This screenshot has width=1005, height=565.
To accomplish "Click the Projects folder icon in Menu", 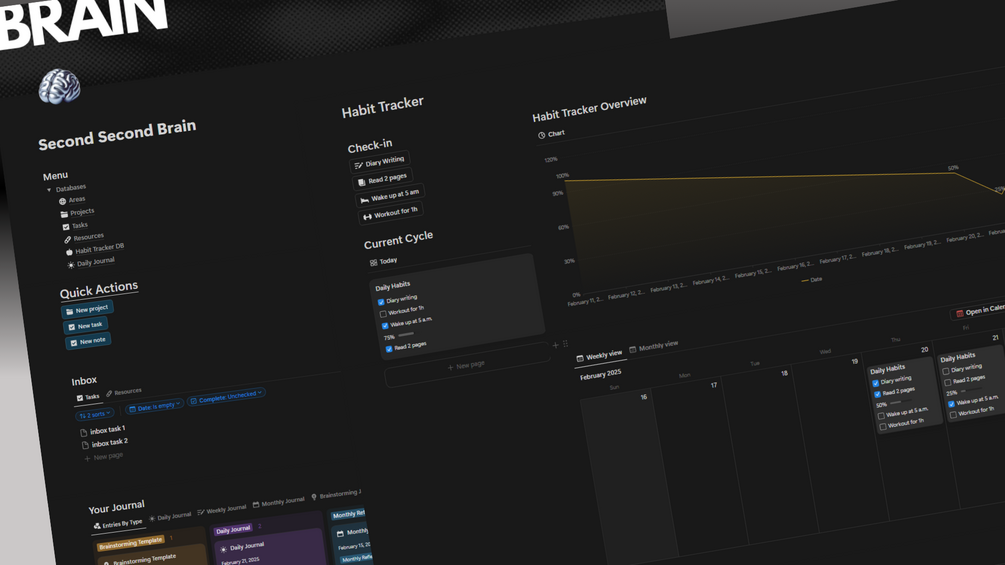I will [x=64, y=214].
